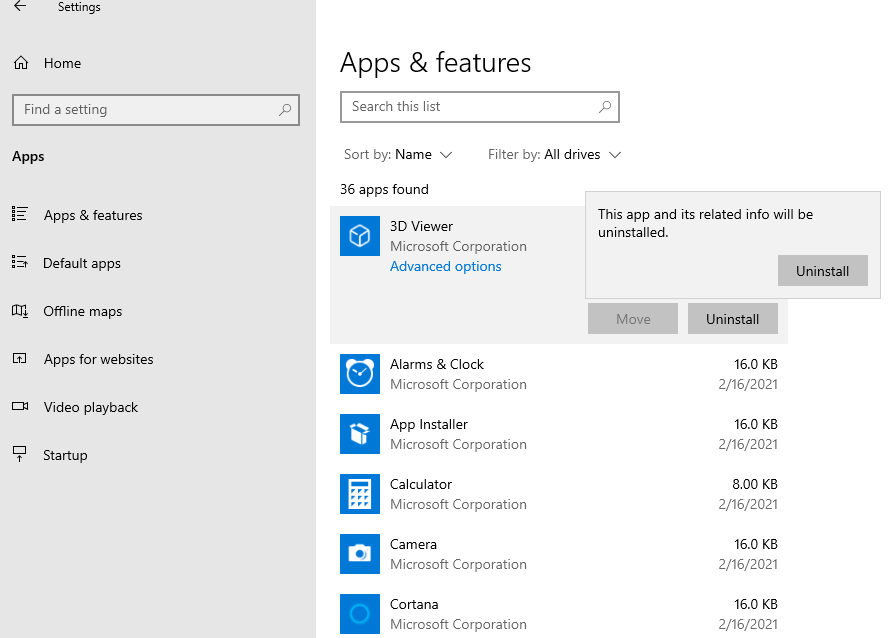Screen dimensions: 892x638
Task: Open Advanced options for 3D Viewer
Action: [445, 266]
